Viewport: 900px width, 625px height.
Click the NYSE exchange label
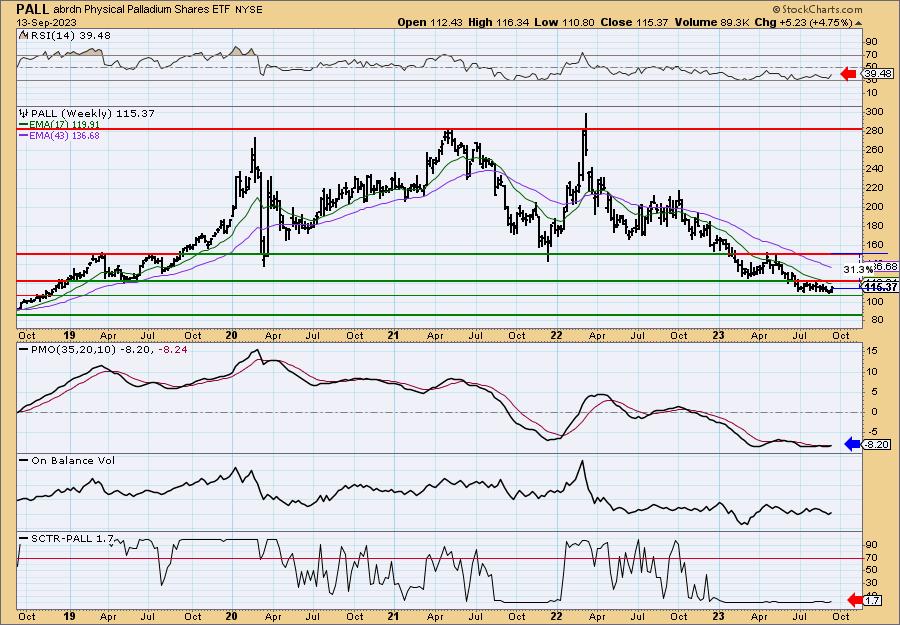click(249, 9)
